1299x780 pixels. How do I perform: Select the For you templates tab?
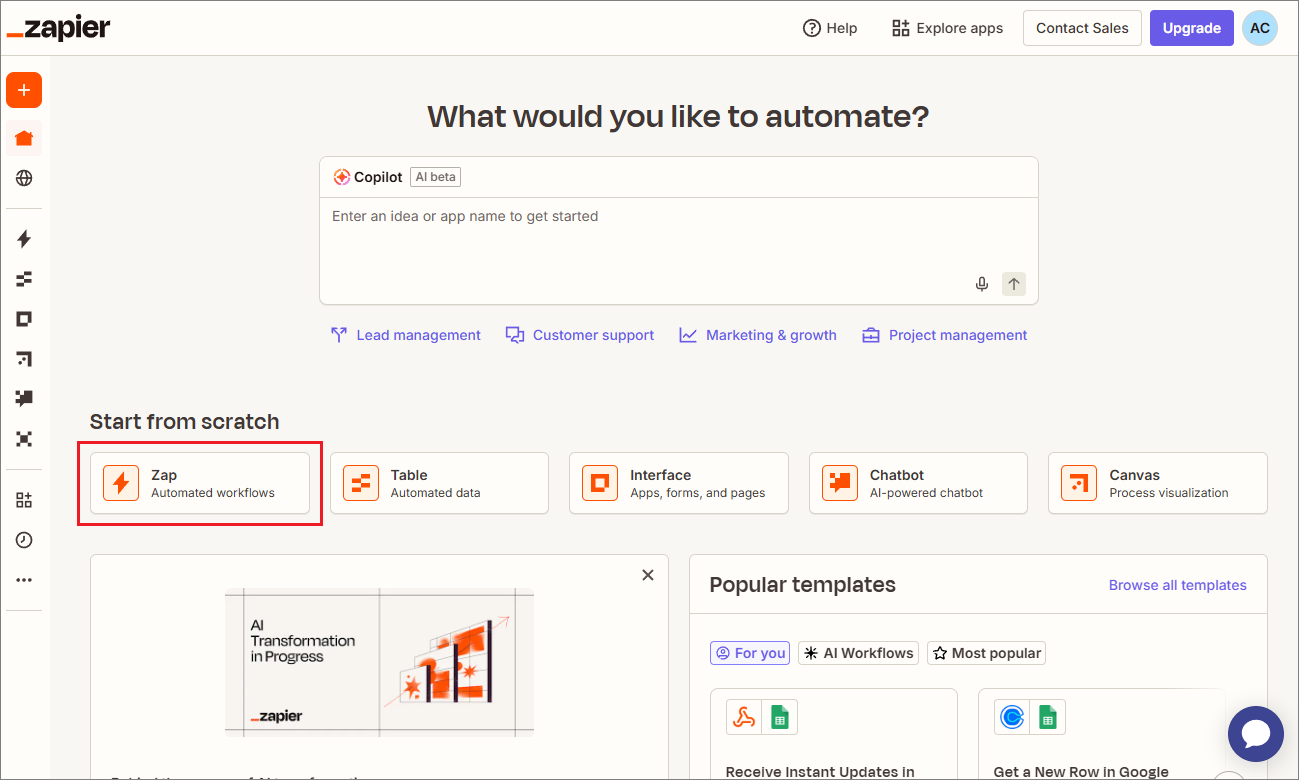(x=750, y=653)
